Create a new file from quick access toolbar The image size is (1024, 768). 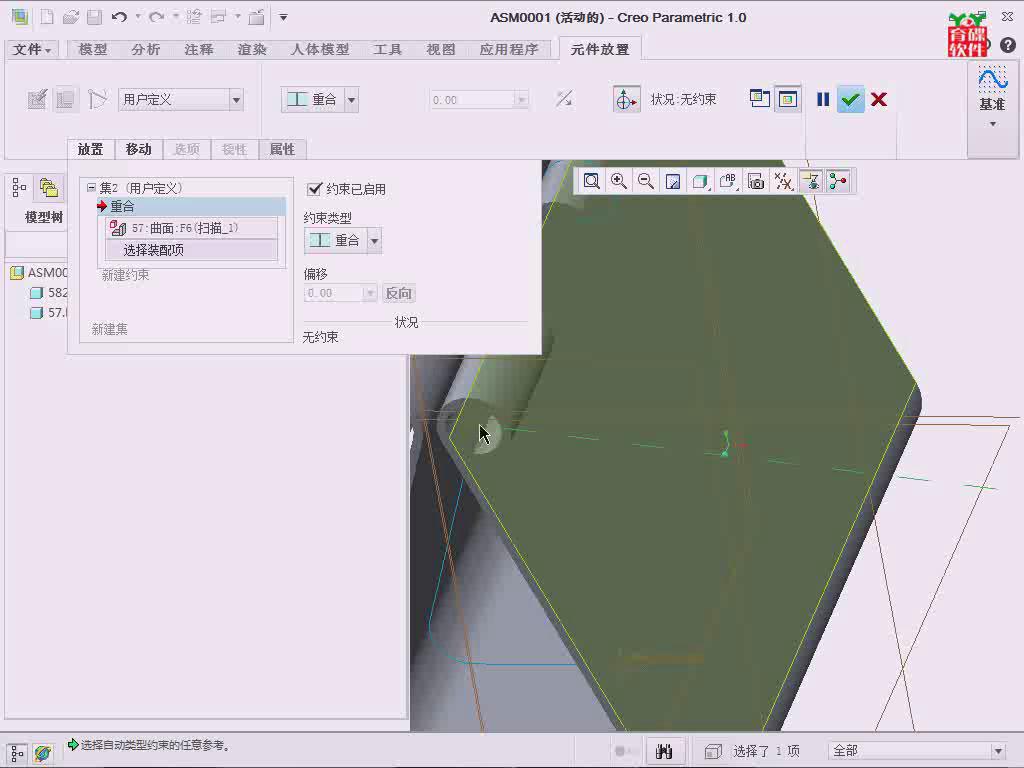[47, 17]
